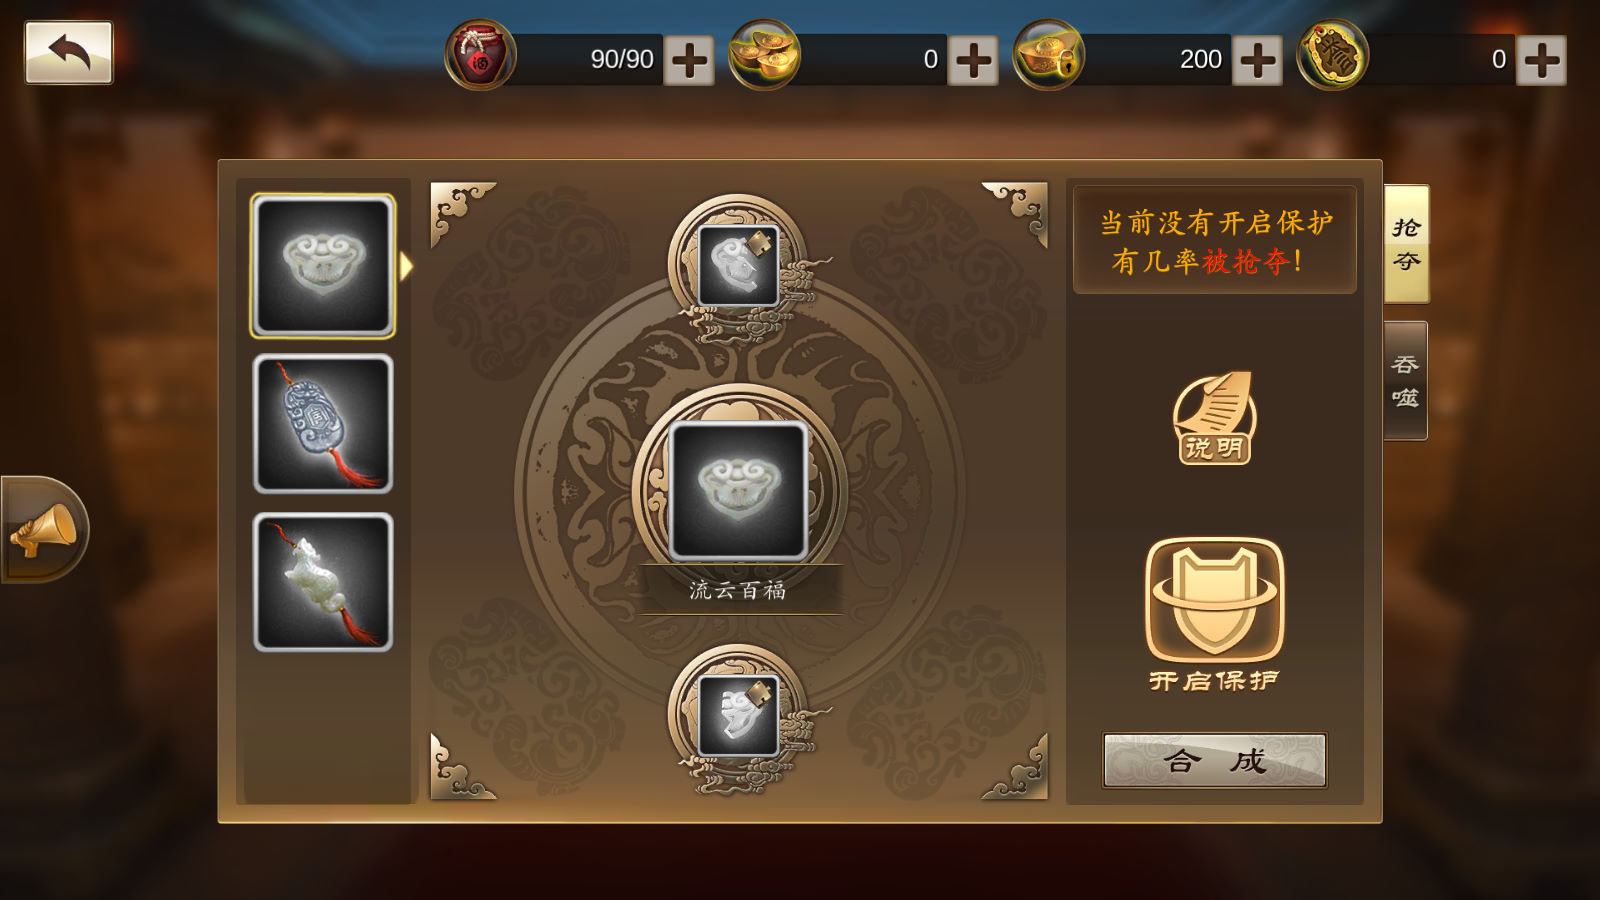1600x900 pixels.
Task: Add bound gold using plus beside 200
Action: 1257,61
